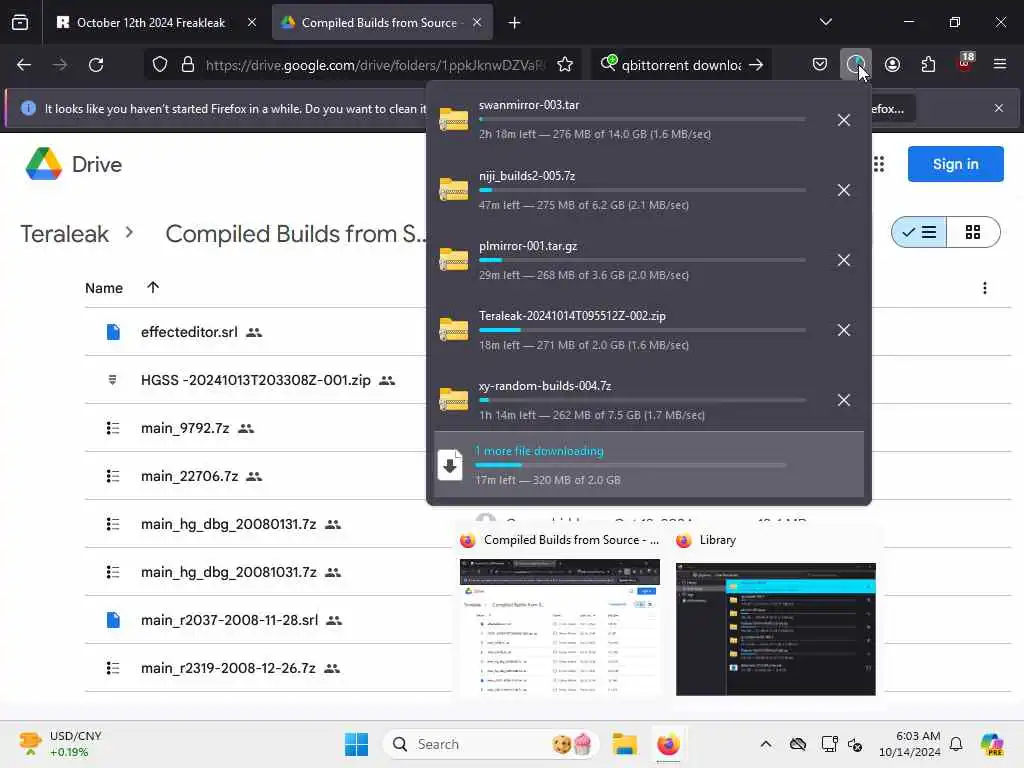Close the October 12th Freakleak tab

click(x=251, y=23)
